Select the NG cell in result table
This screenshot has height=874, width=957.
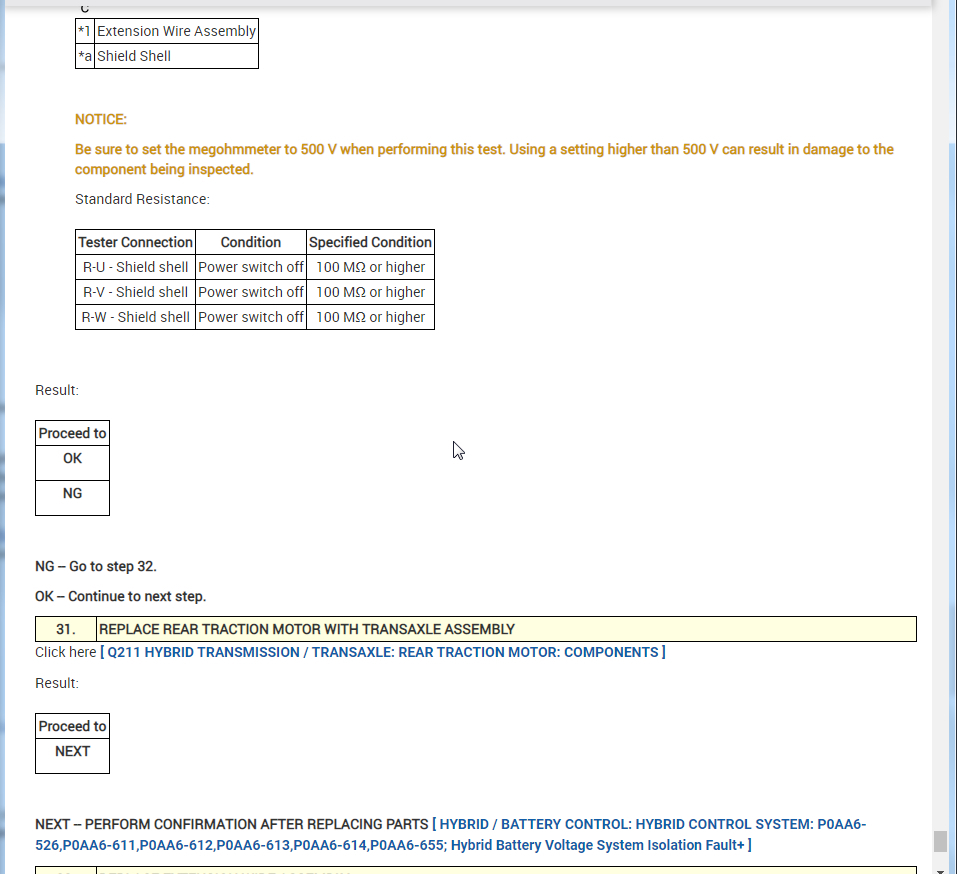click(x=73, y=497)
